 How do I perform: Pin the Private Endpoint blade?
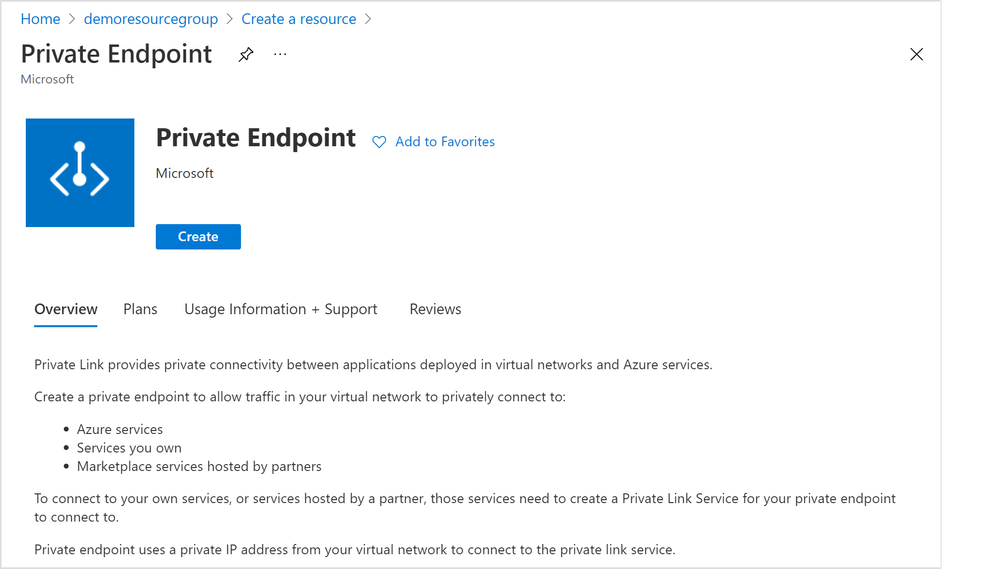[x=246, y=55]
